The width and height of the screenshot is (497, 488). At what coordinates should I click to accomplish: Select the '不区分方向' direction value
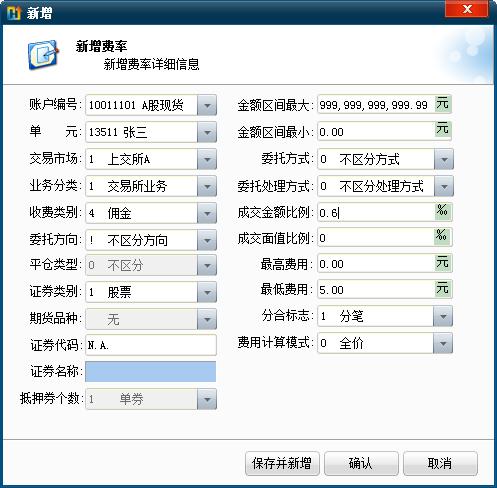(x=137, y=240)
